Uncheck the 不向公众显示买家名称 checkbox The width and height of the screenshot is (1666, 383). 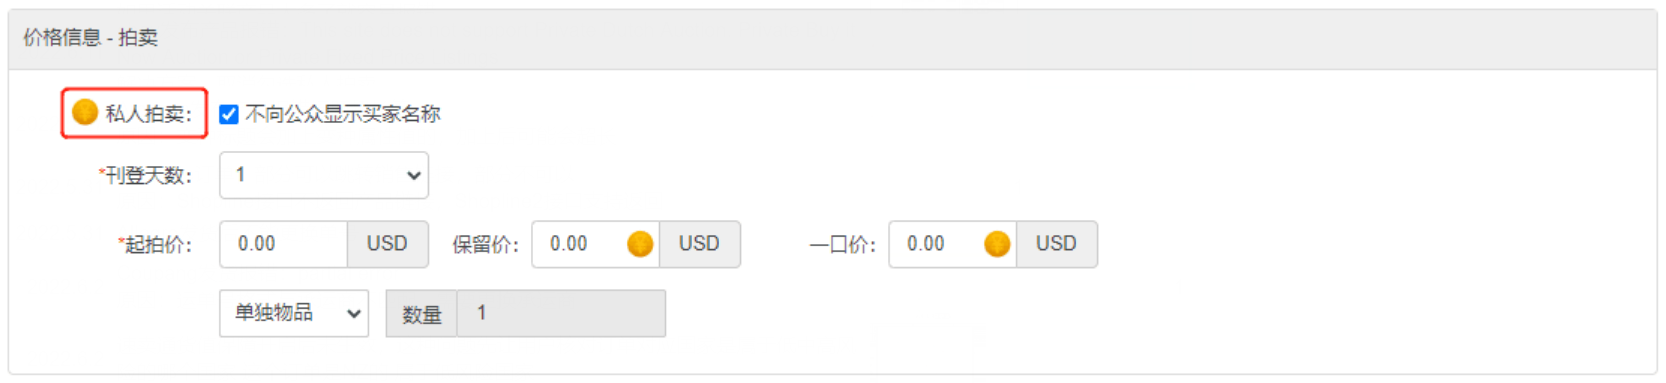(229, 114)
